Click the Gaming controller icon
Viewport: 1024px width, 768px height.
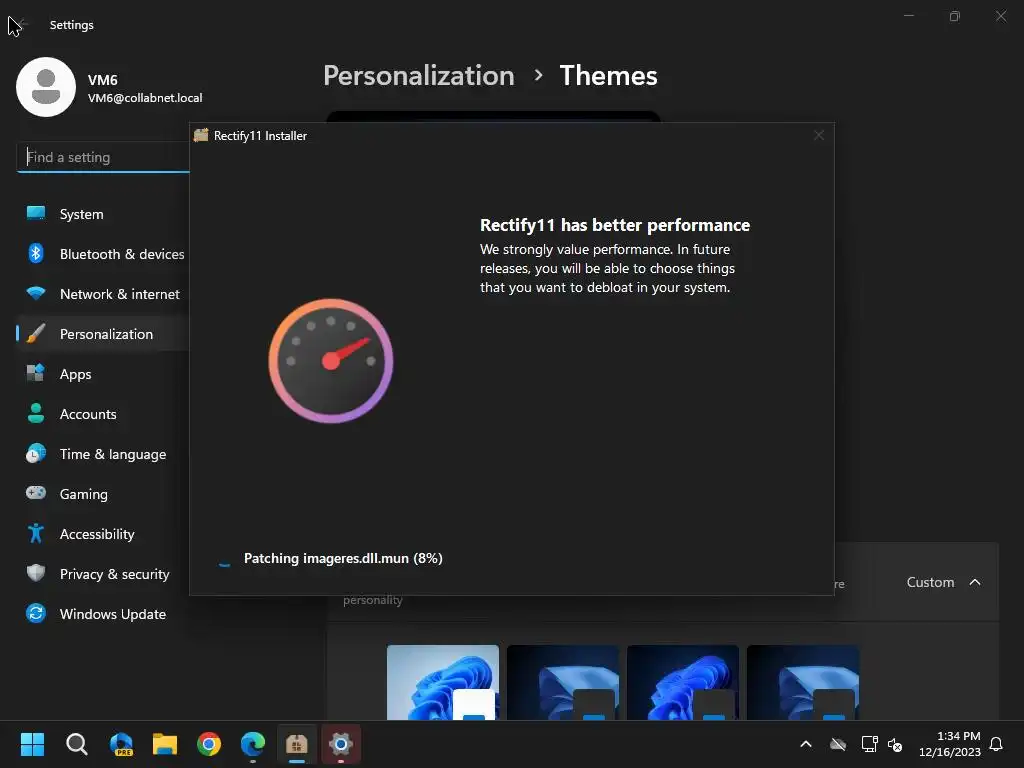coord(36,492)
